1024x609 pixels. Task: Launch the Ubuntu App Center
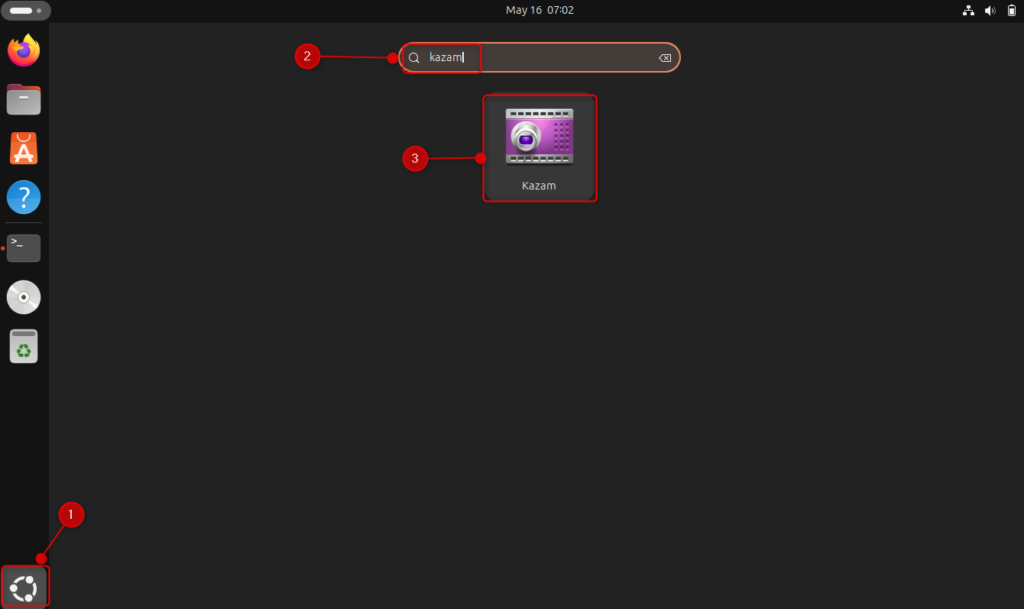click(23, 148)
